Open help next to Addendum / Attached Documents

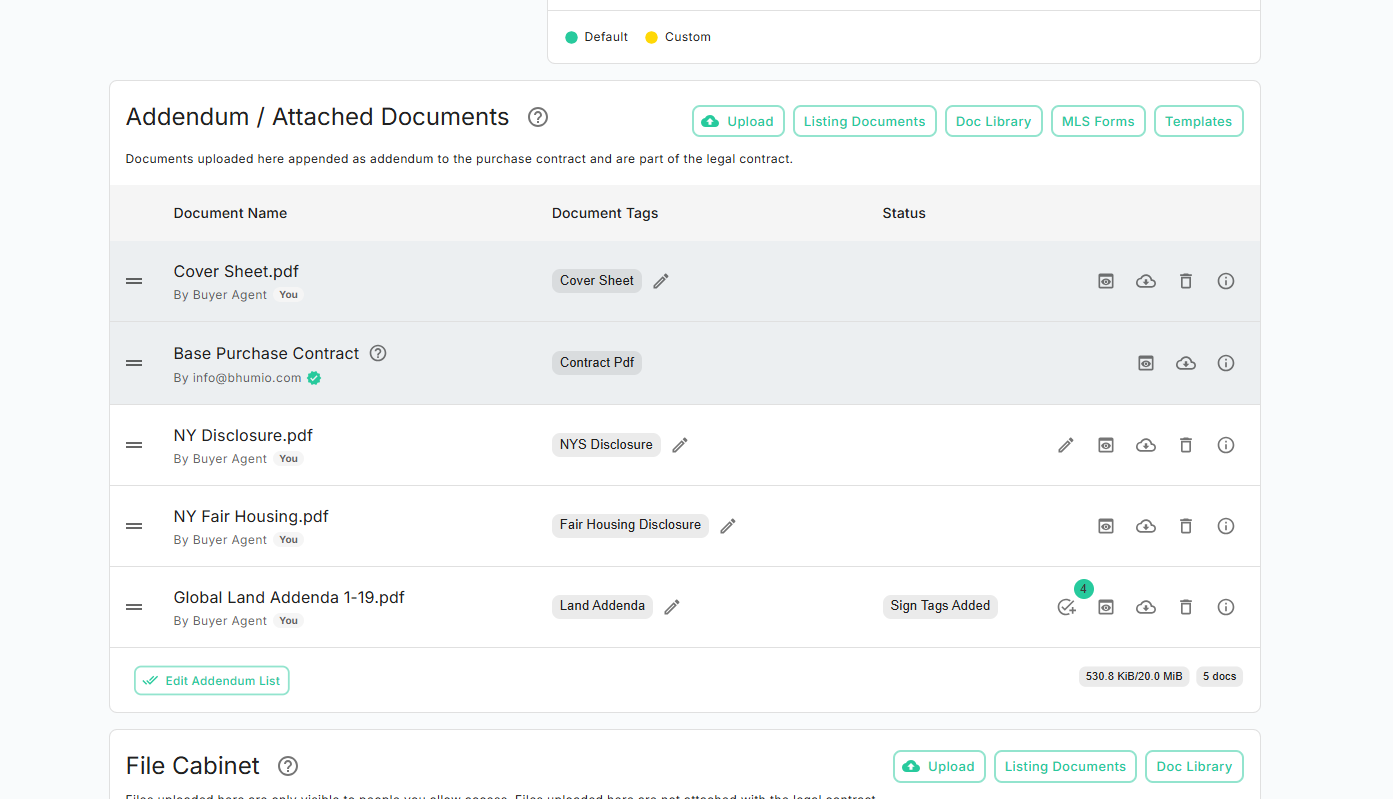pos(537,117)
